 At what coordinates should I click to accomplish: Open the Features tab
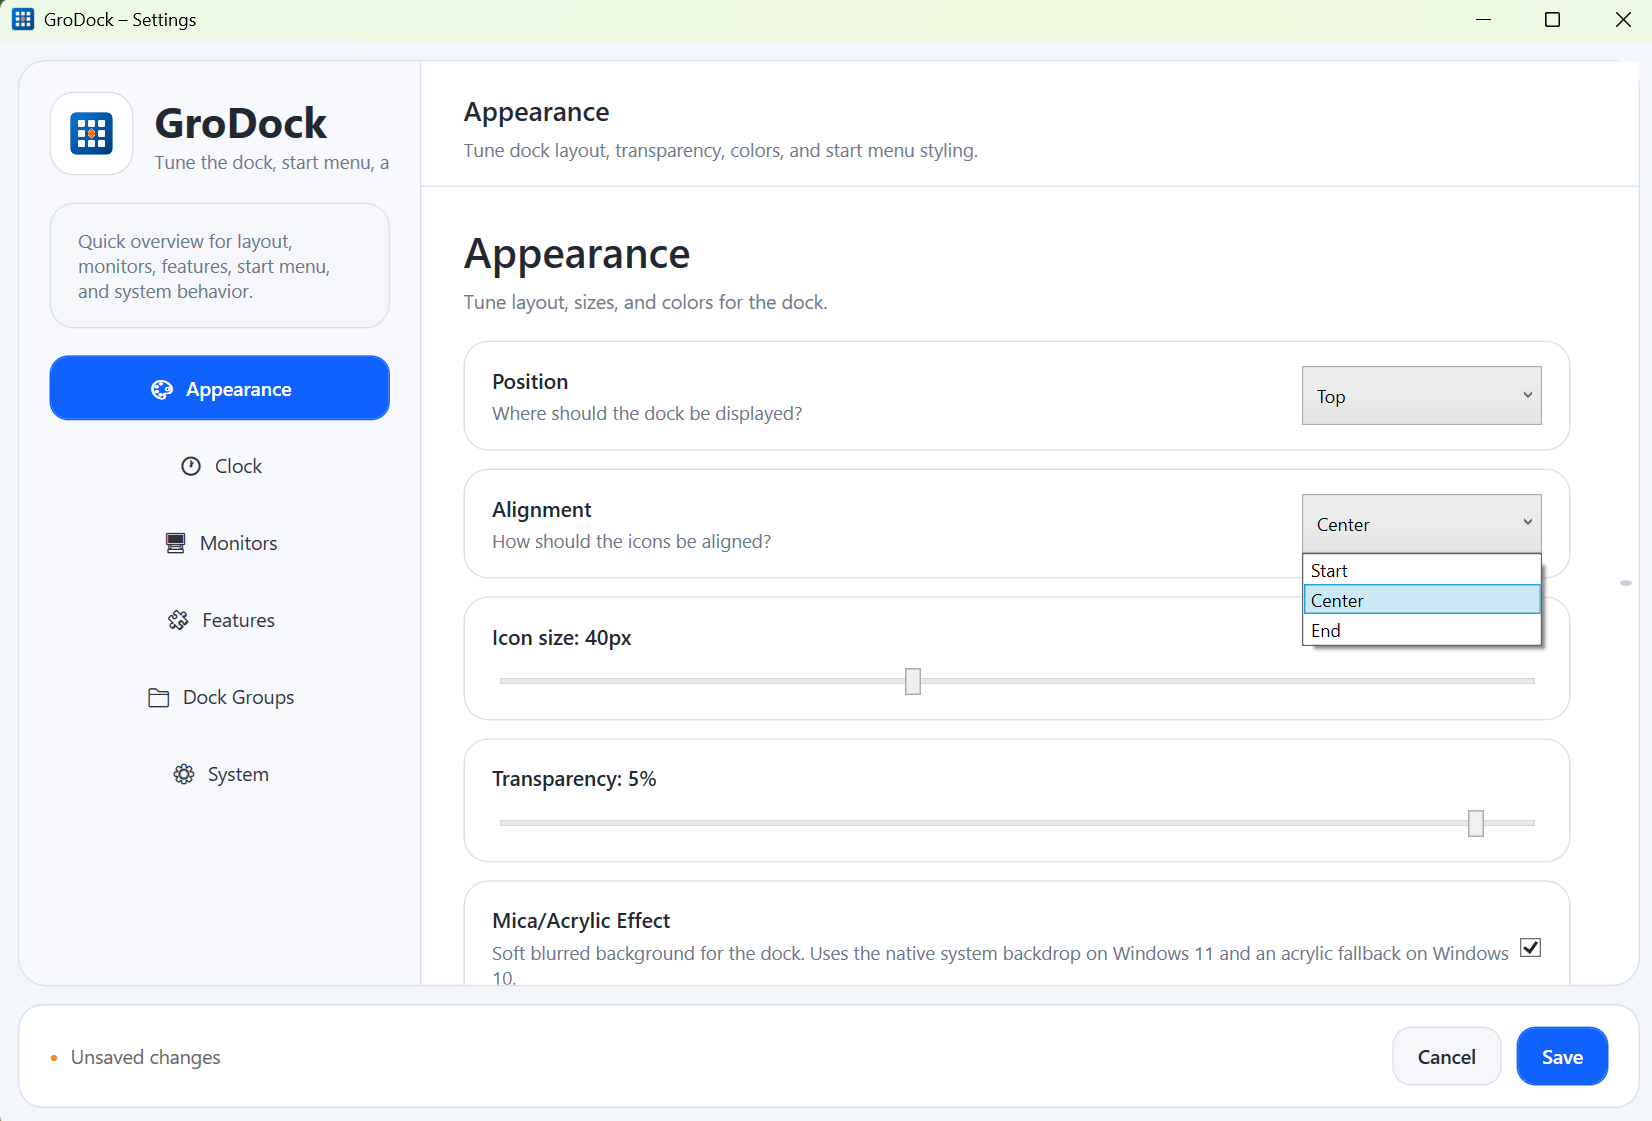pos(220,620)
